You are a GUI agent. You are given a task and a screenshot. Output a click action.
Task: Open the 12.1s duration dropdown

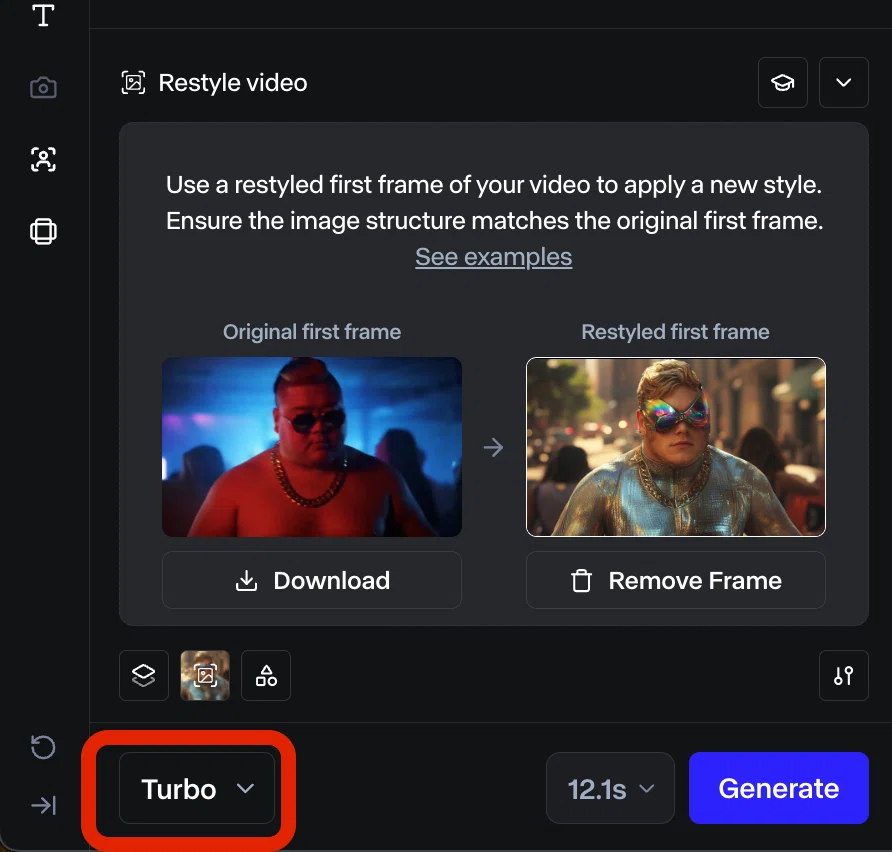click(610, 788)
